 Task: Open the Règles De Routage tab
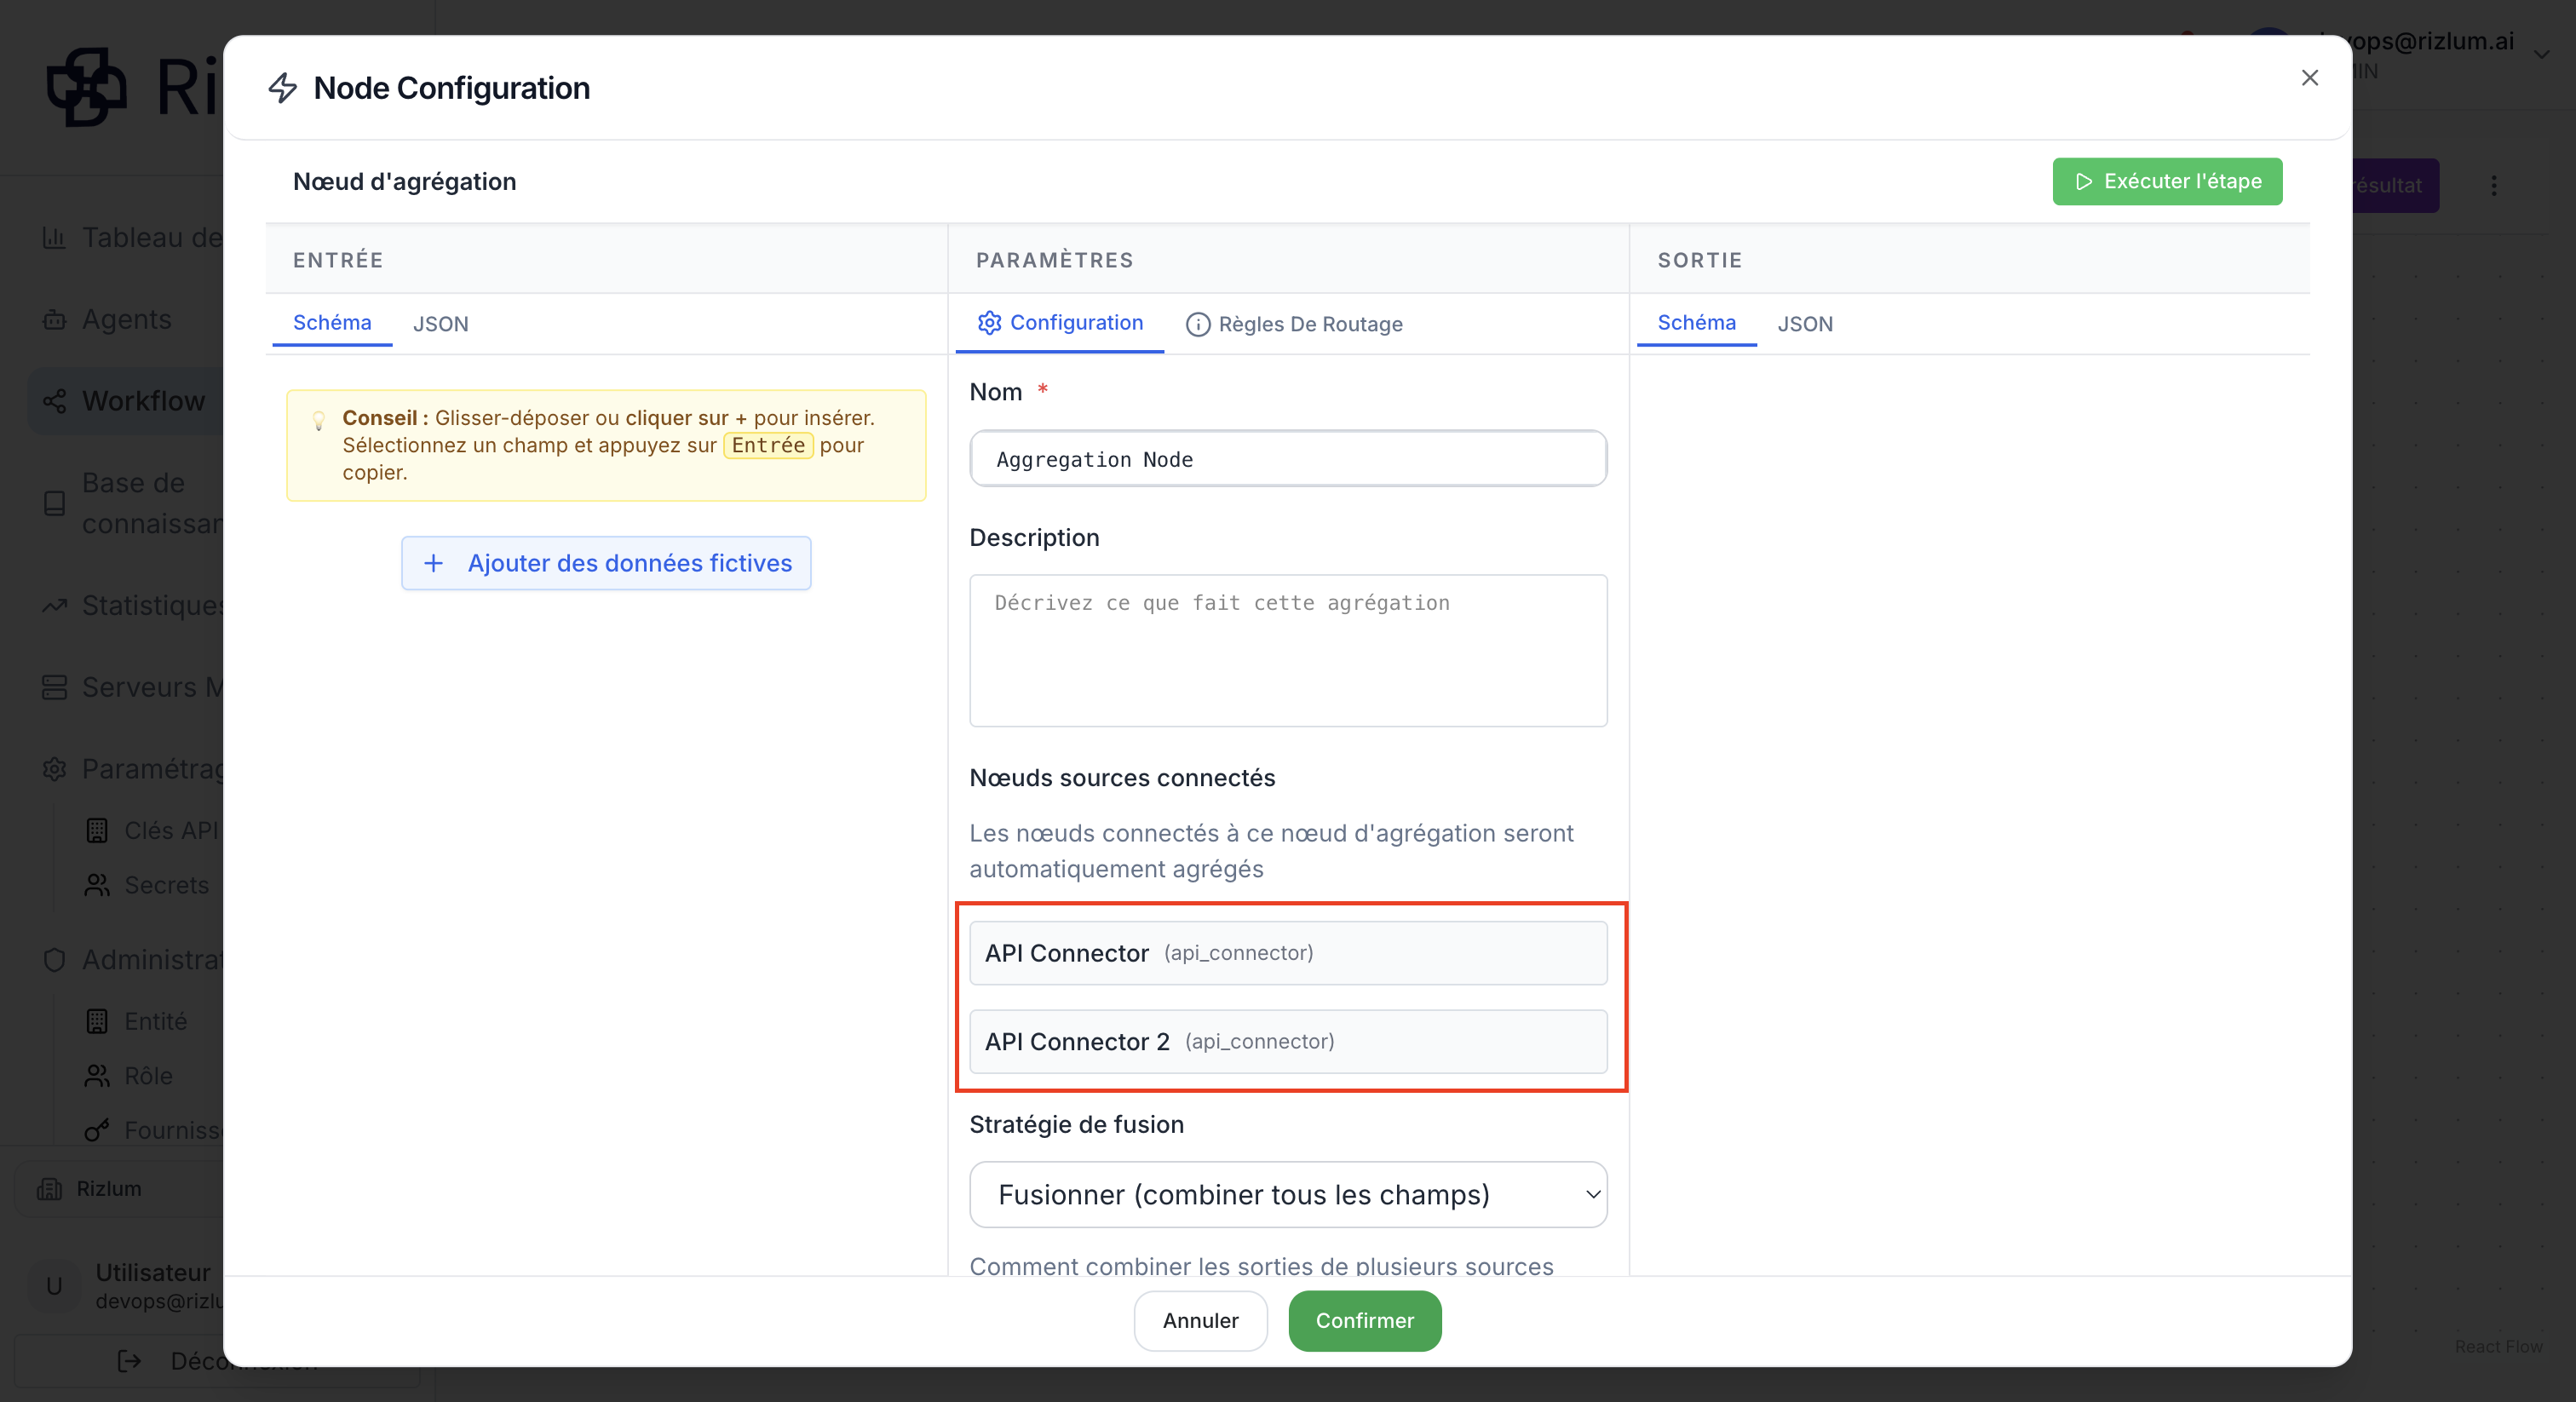[x=1294, y=324]
